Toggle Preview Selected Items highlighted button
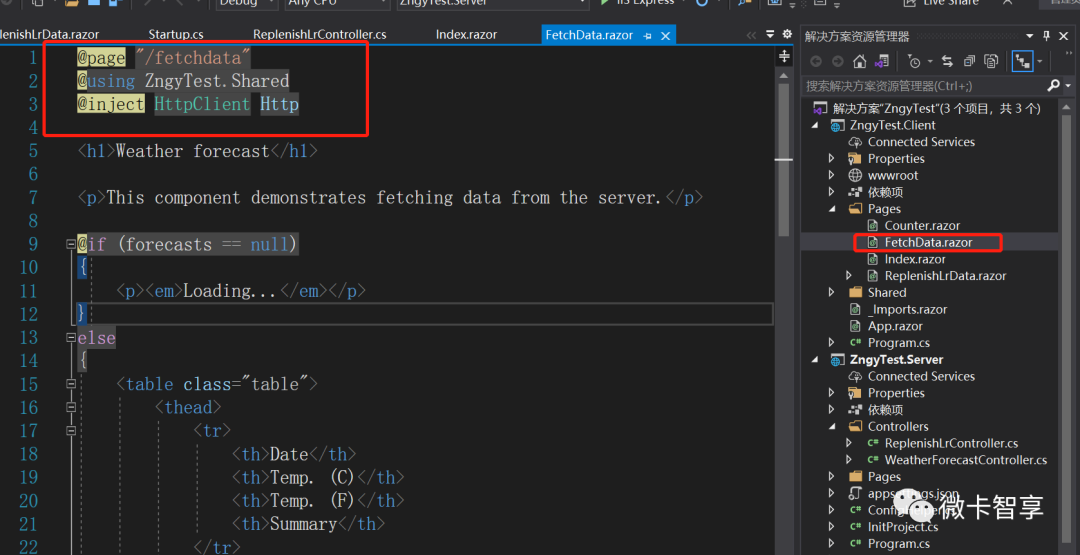1080x555 pixels. coord(1022,61)
